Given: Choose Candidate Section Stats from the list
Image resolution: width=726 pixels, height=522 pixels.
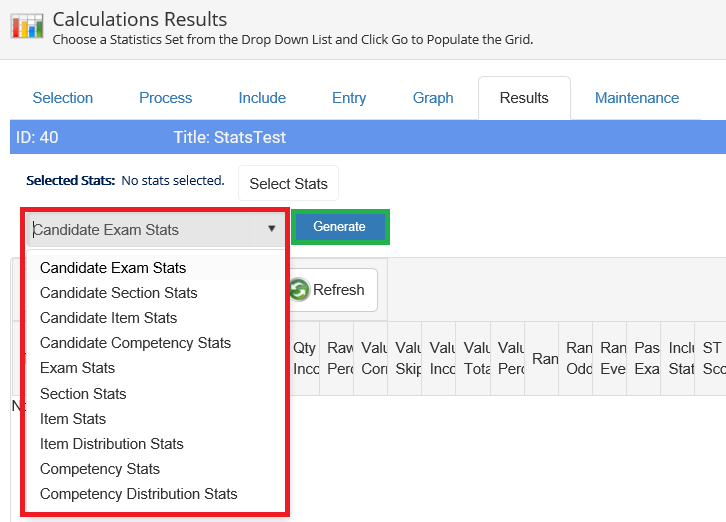Looking at the screenshot, I should click(x=118, y=293).
